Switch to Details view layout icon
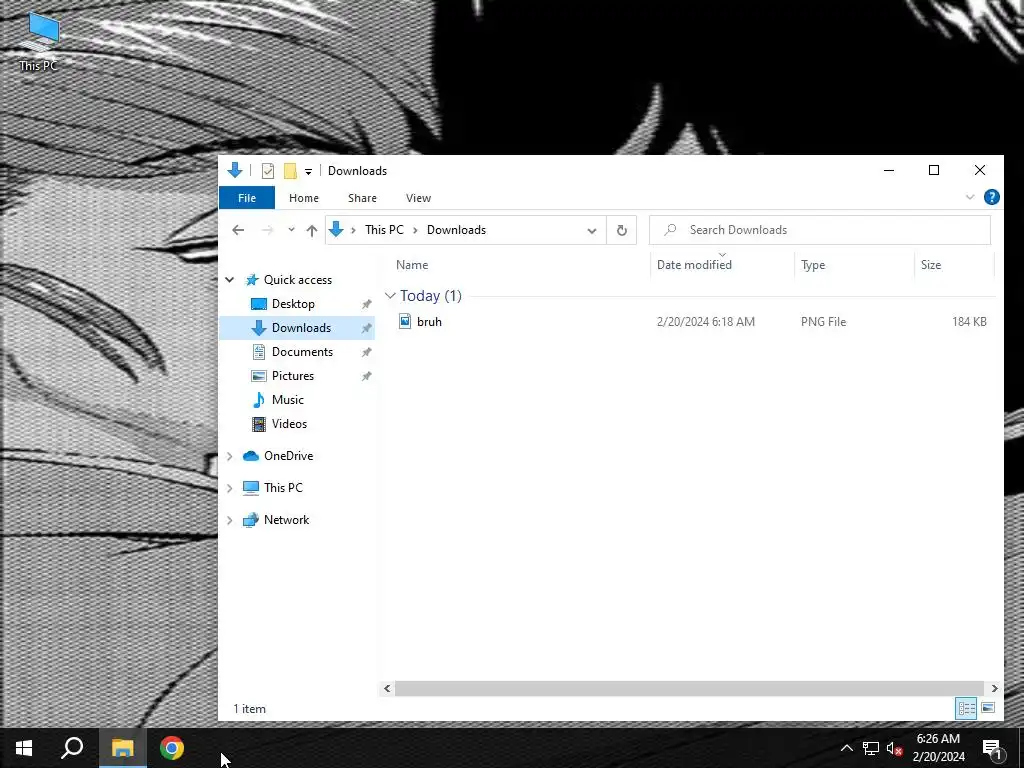This screenshot has height=768, width=1024. (x=966, y=708)
